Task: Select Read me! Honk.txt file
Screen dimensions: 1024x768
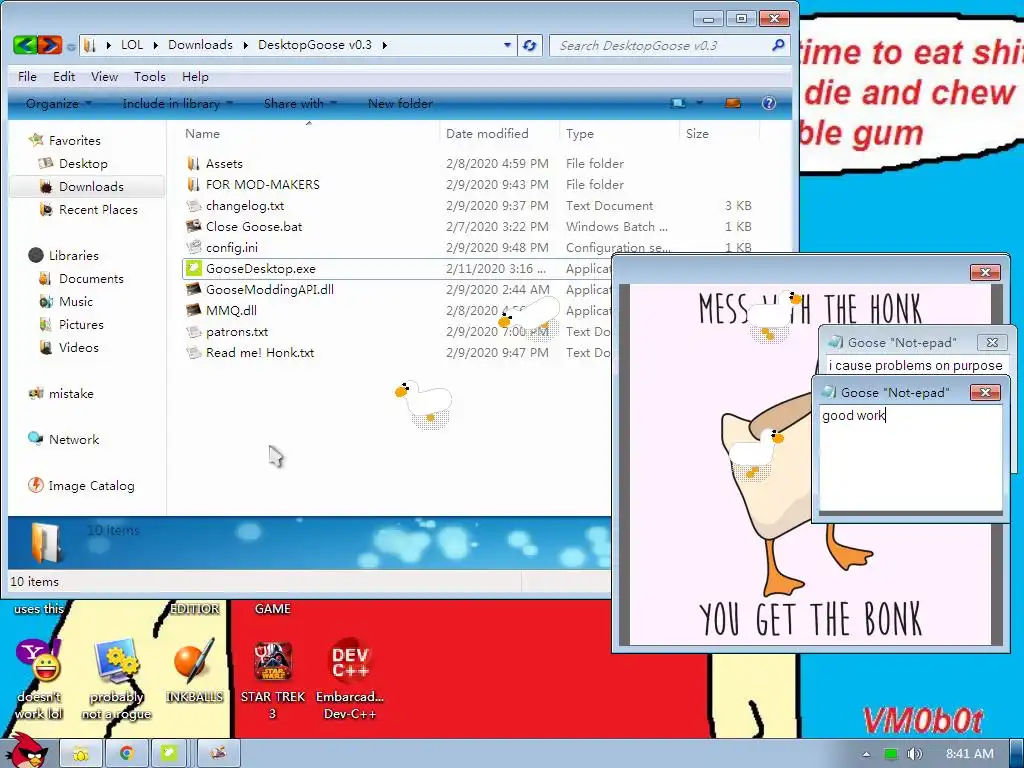Action: (x=260, y=353)
